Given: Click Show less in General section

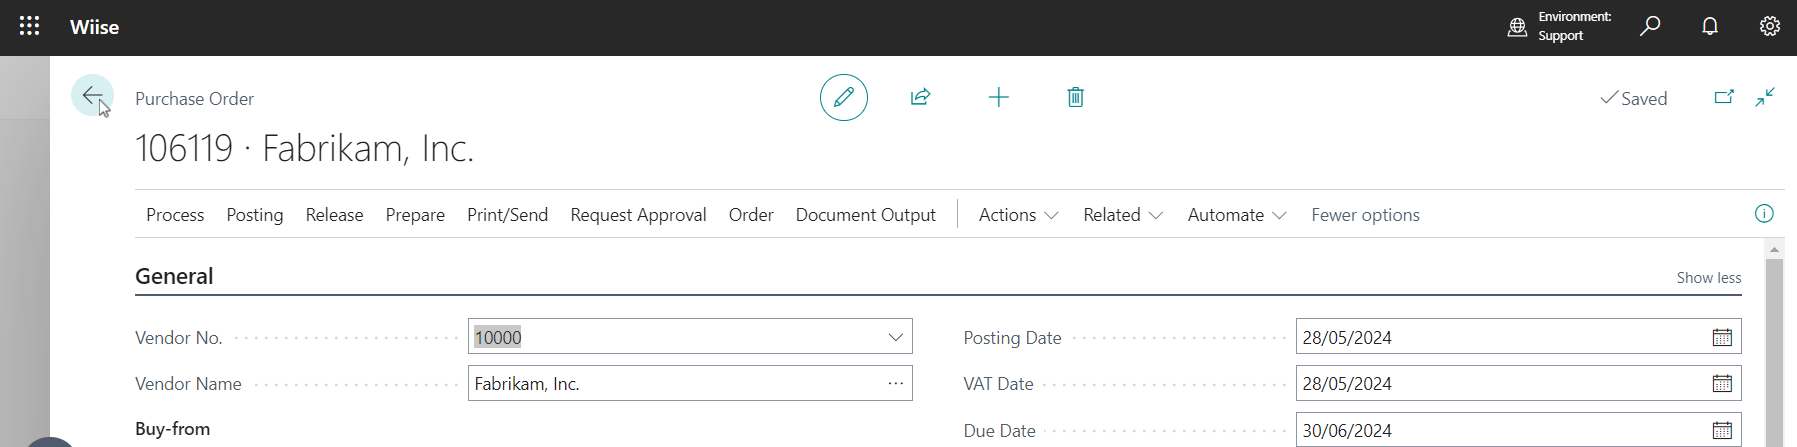Looking at the screenshot, I should tap(1709, 278).
